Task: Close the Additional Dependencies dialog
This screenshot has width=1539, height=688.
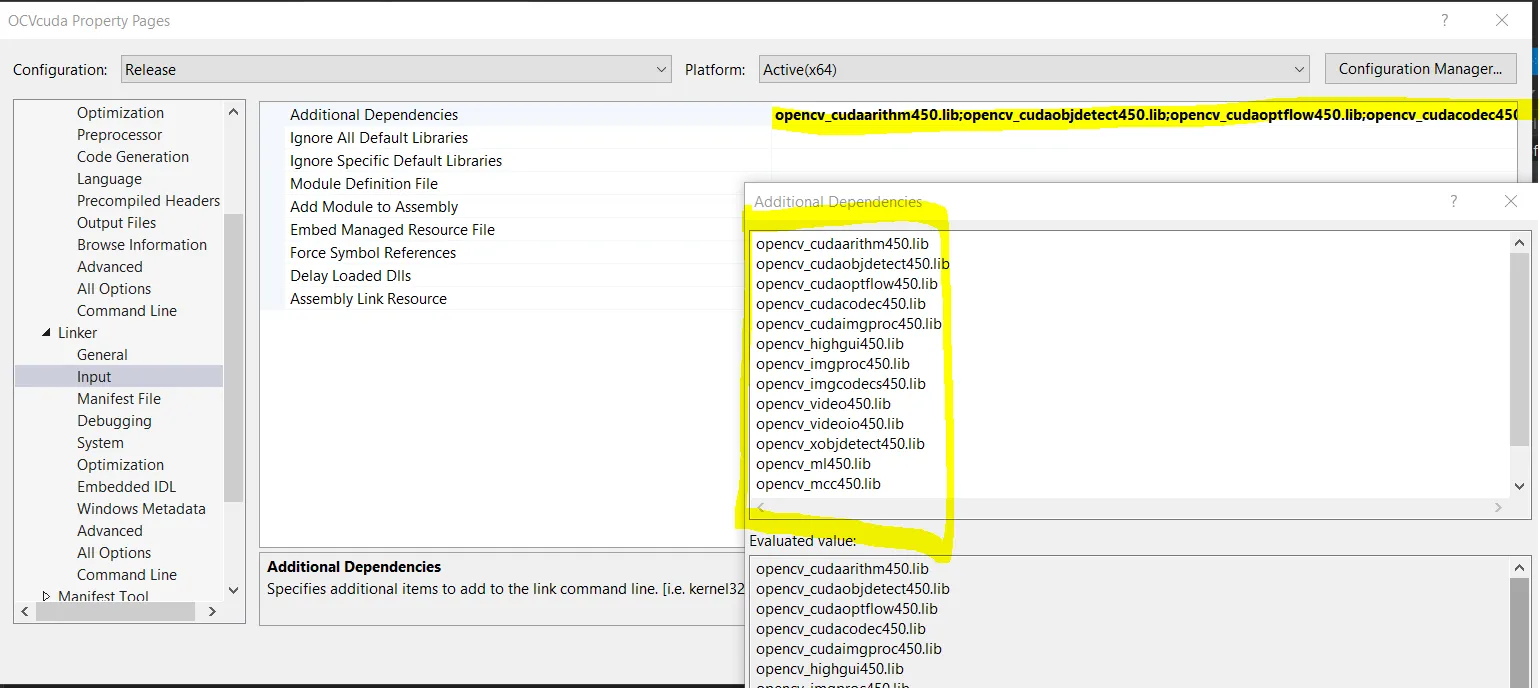Action: click(x=1511, y=201)
